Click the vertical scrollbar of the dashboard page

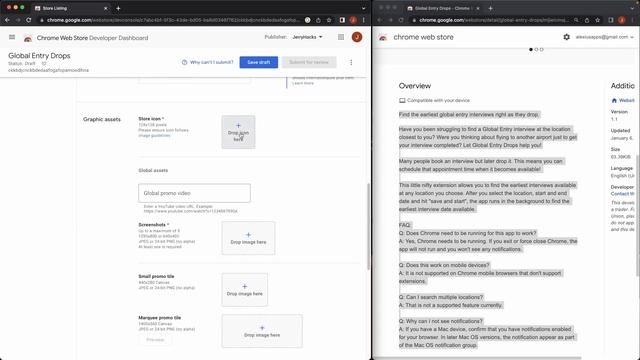point(369,227)
